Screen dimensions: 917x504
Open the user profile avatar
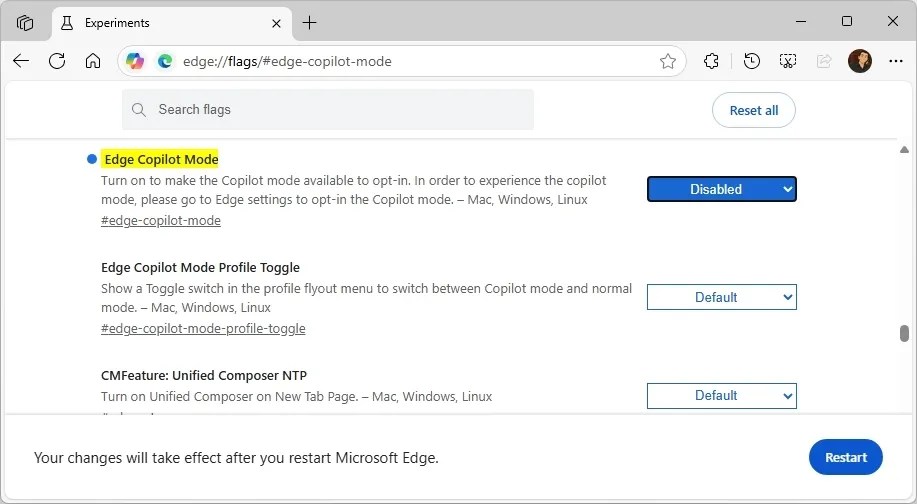859,61
